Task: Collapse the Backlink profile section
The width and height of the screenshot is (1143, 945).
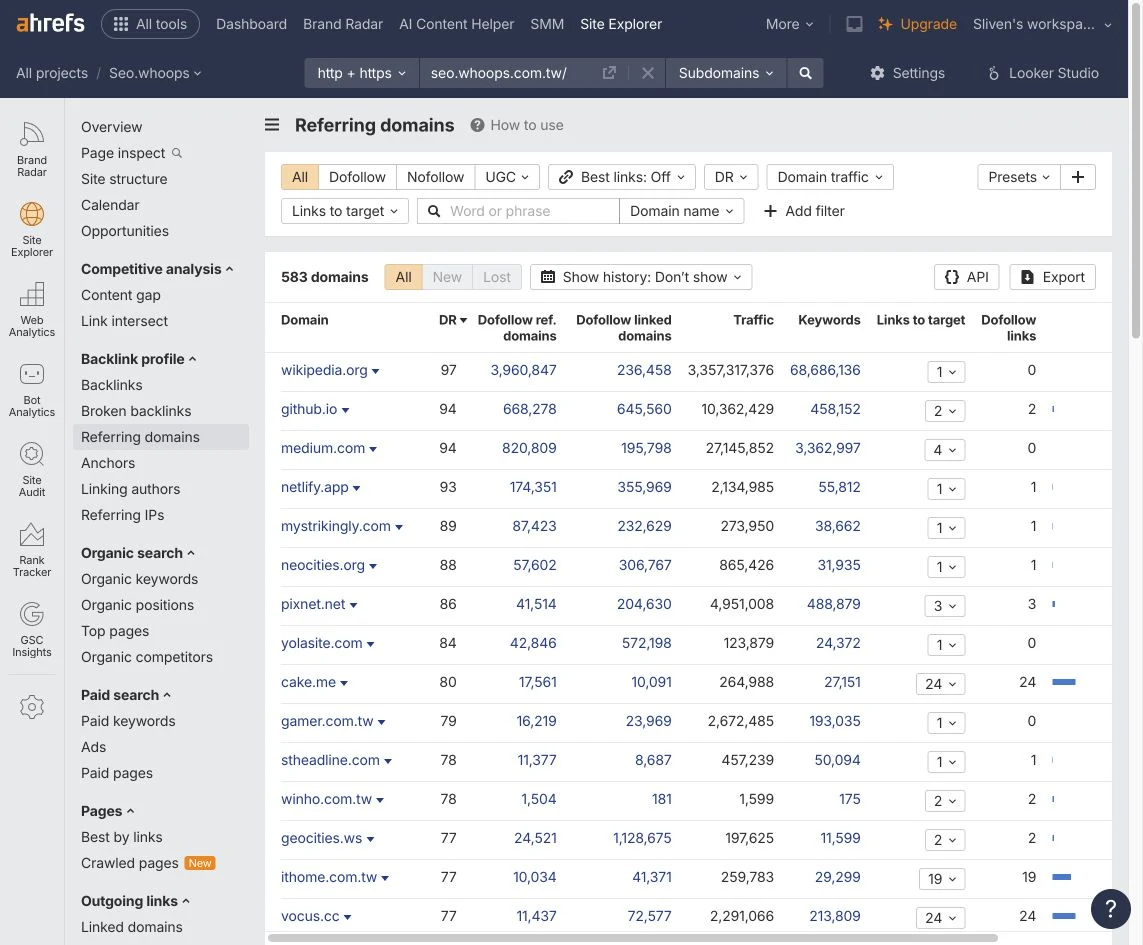Action: click(139, 359)
